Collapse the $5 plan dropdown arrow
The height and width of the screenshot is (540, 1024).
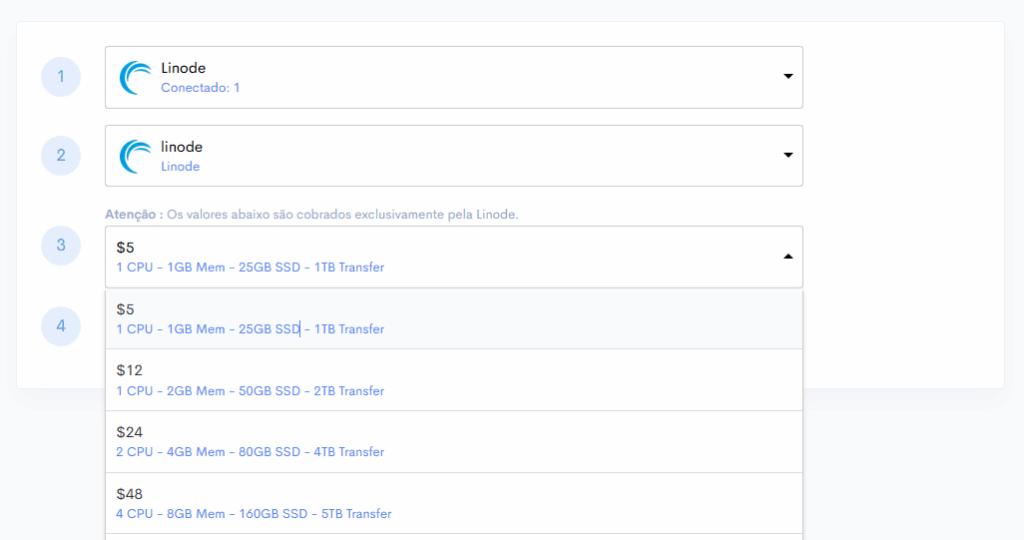tap(788, 257)
